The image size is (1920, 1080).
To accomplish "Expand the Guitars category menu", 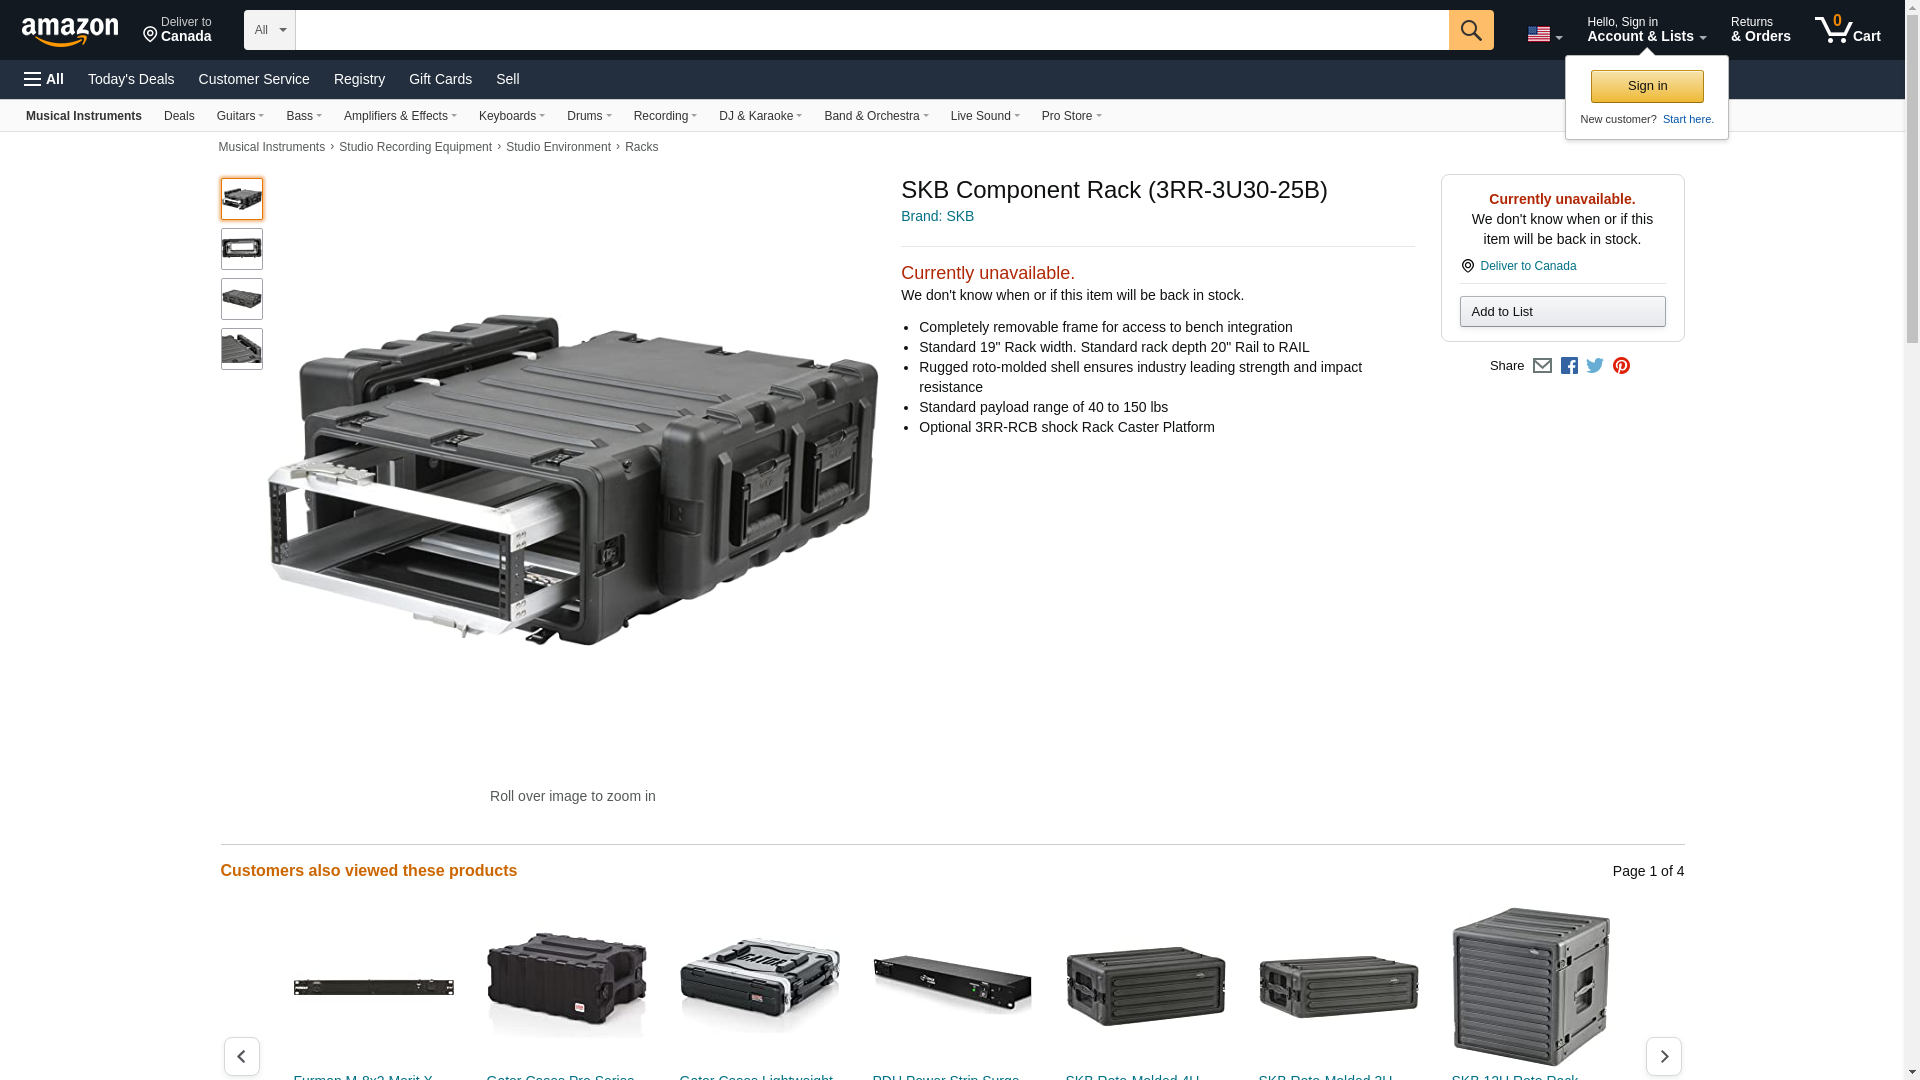I will click(x=240, y=116).
